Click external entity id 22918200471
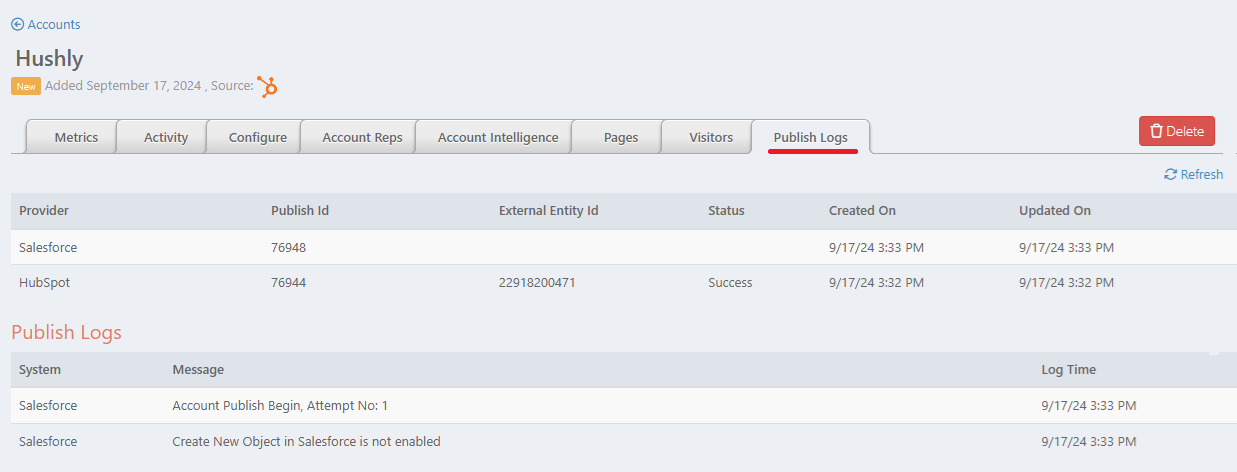 click(537, 283)
